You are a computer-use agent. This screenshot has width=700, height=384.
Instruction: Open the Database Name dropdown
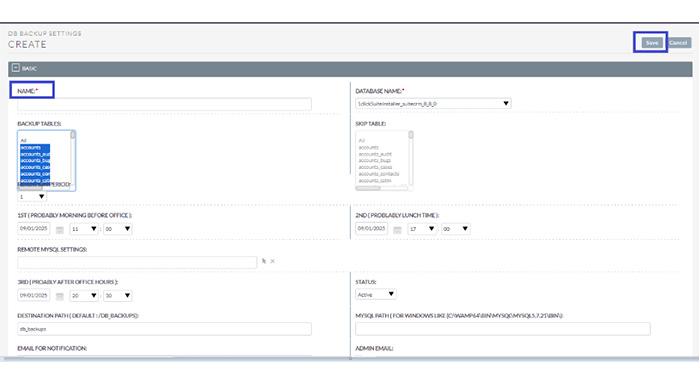(433, 104)
